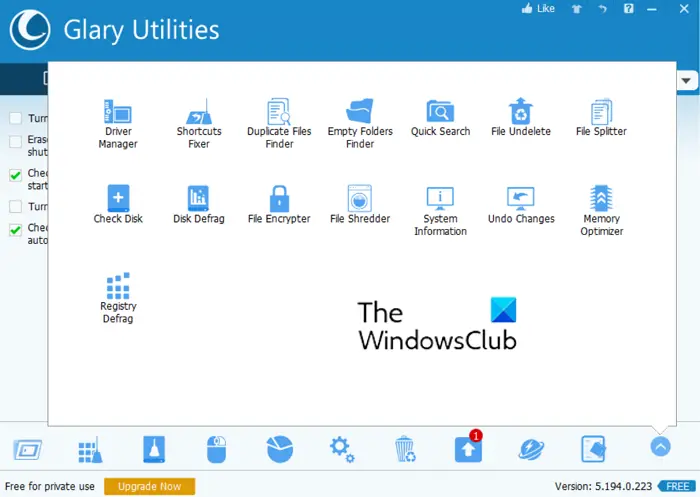Uncheck the 'Check ... start' checkbox

pos(16,175)
